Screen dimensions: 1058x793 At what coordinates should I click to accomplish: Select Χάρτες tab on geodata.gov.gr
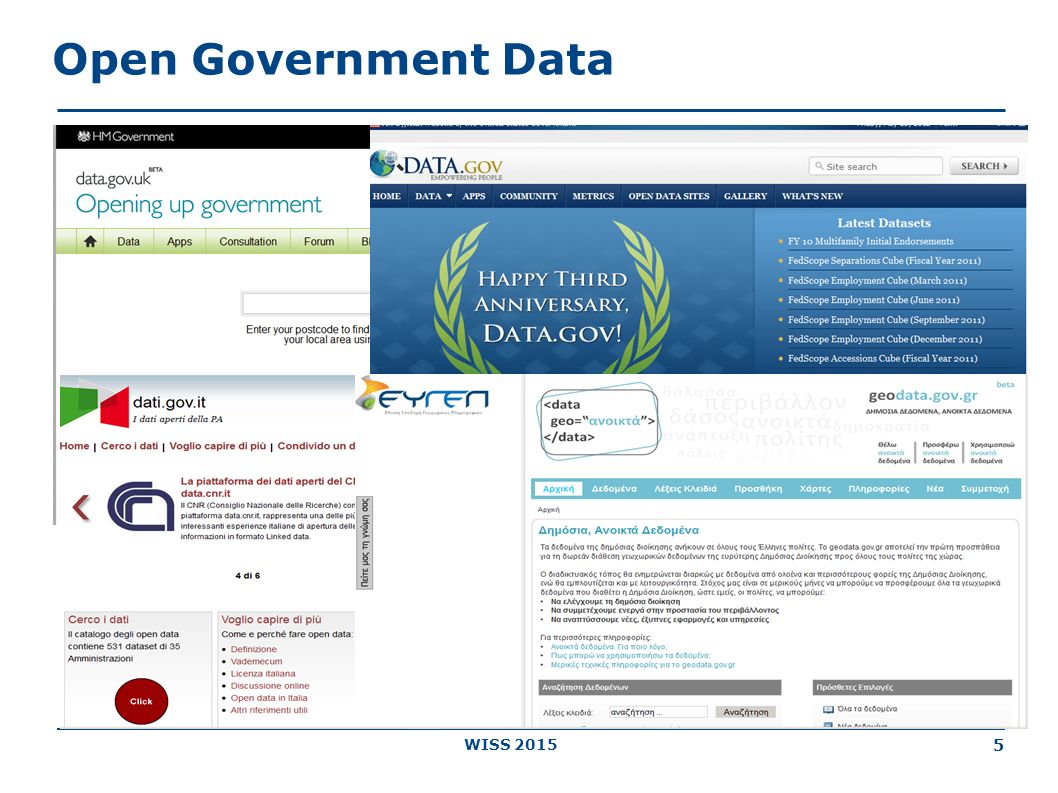[x=815, y=489]
